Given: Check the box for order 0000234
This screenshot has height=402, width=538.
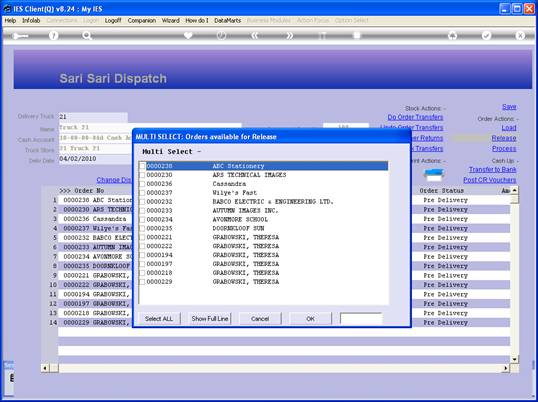Looking at the screenshot, I should (x=142, y=220).
